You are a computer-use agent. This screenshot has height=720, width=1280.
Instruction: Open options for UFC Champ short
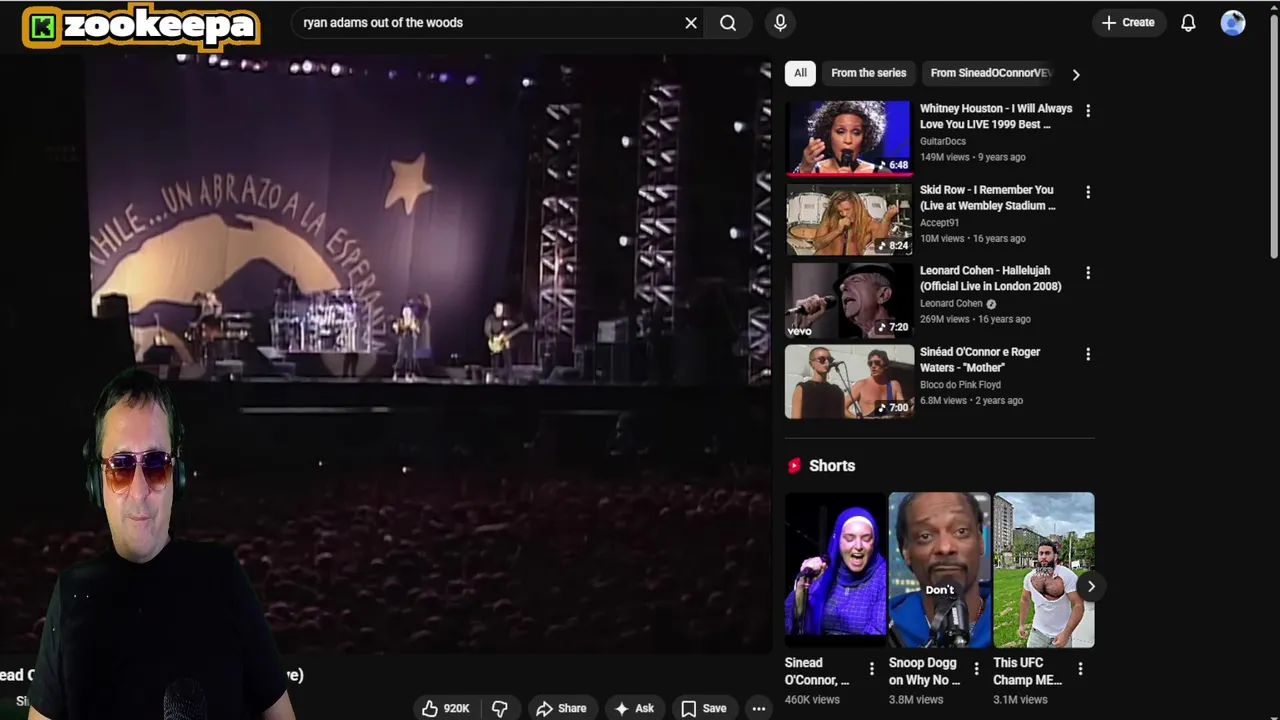point(1080,669)
